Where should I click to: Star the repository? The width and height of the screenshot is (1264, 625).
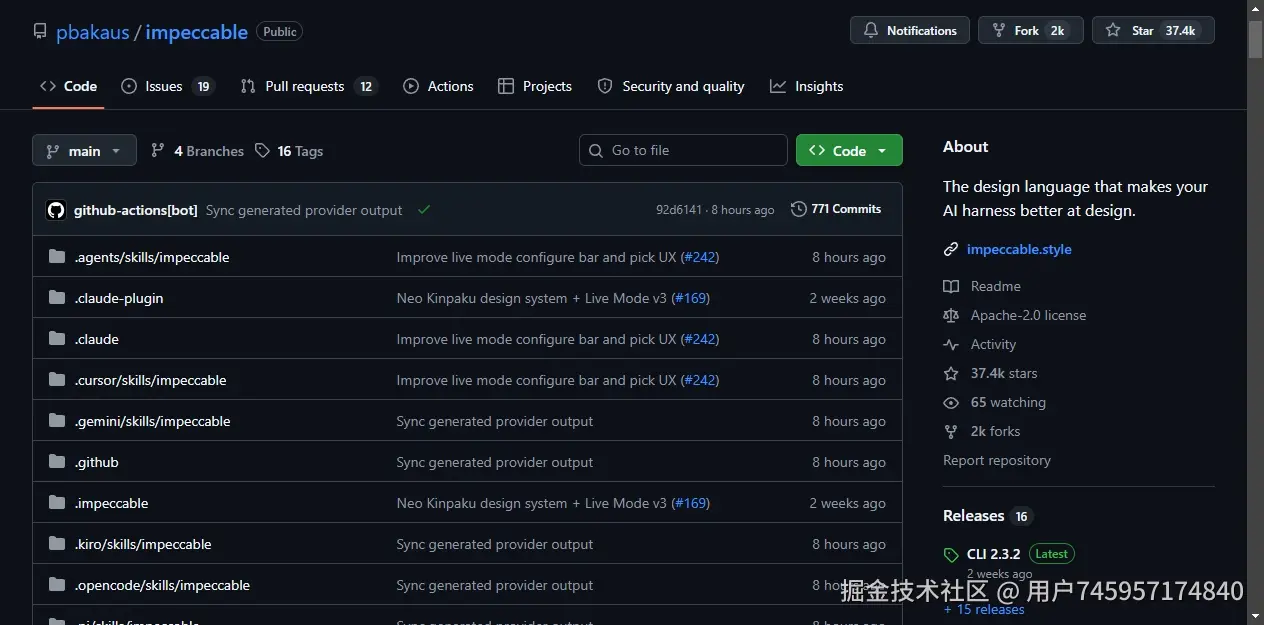[x=1153, y=31]
